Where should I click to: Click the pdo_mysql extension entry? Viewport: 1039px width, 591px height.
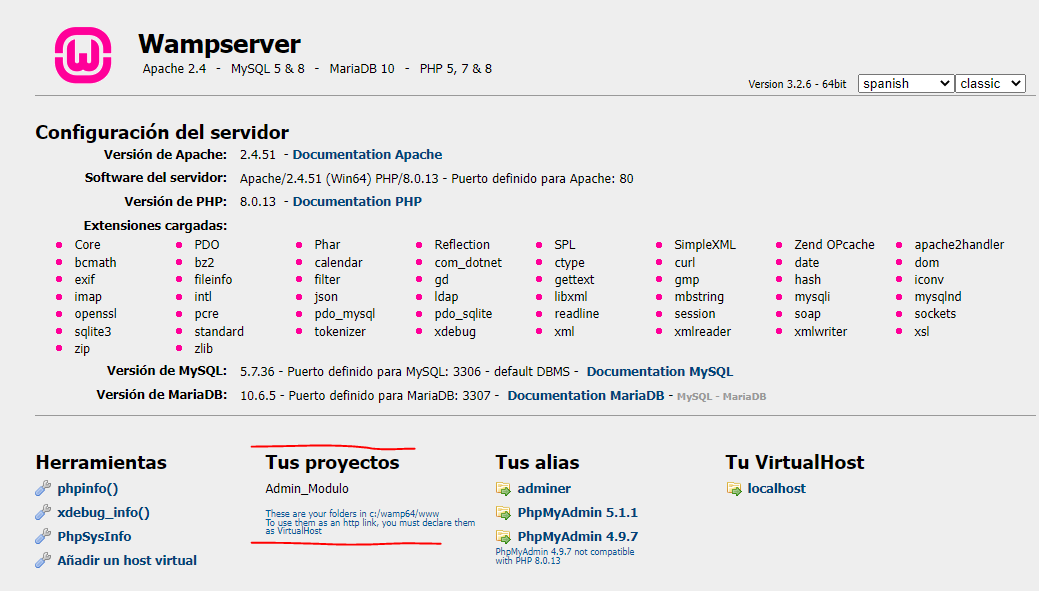point(345,314)
